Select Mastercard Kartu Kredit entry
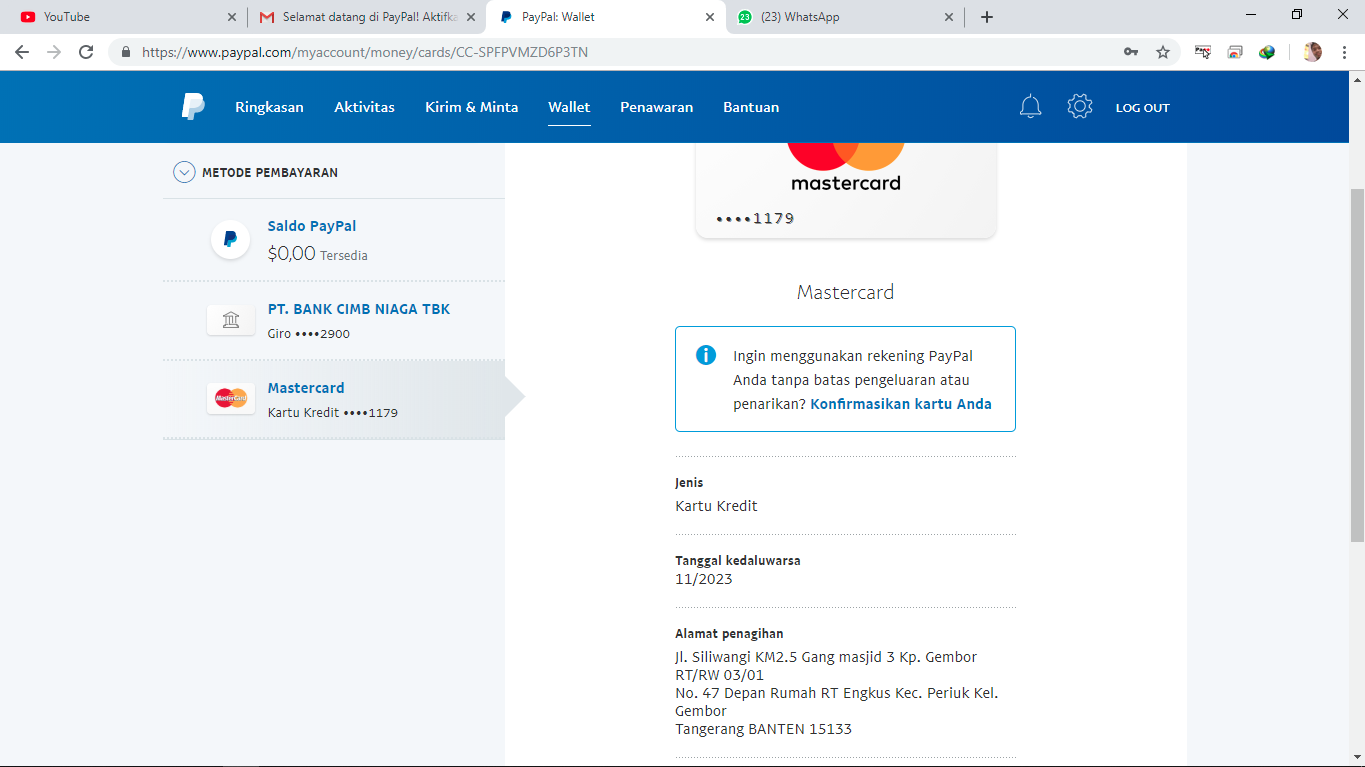Viewport: 1365px width, 767px height. tap(334, 399)
